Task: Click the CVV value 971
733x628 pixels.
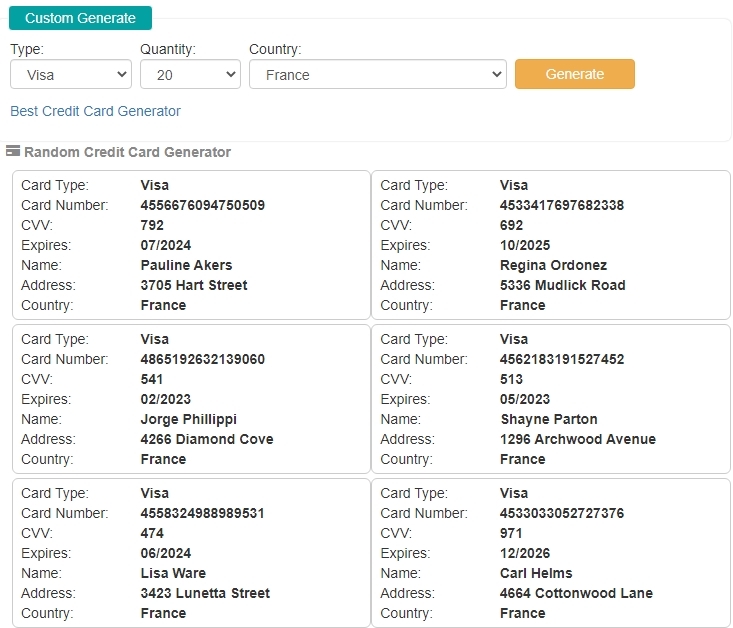Action: pos(512,533)
